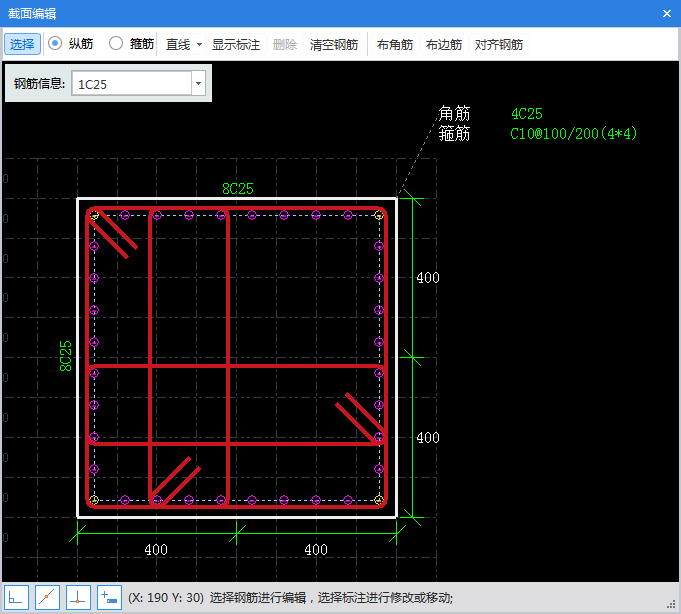Click 显示标注 in the toolbar
Image resolution: width=681 pixels, height=614 pixels.
tap(236, 44)
